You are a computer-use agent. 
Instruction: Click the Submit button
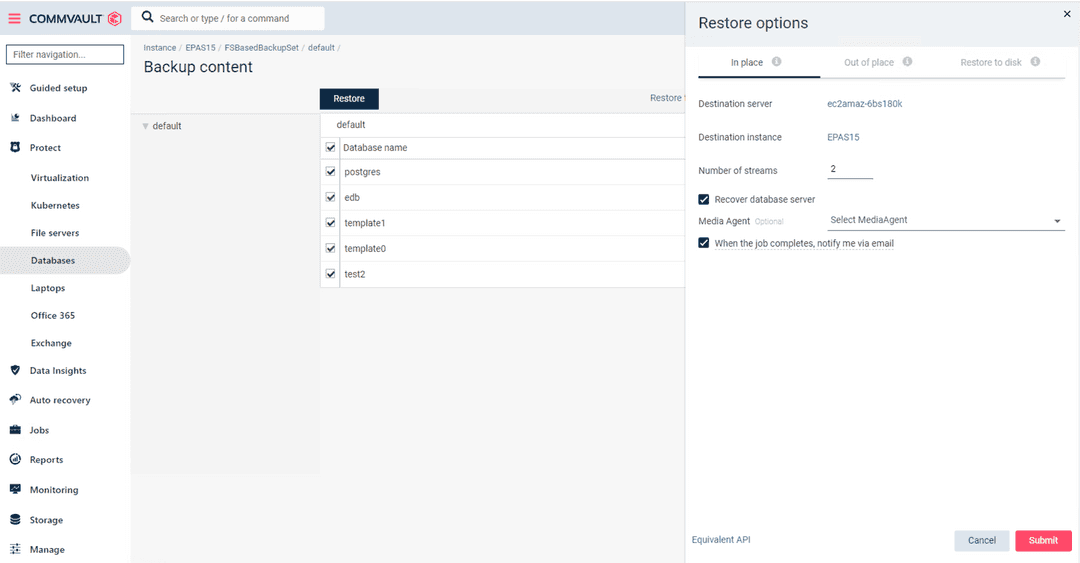pos(1042,540)
